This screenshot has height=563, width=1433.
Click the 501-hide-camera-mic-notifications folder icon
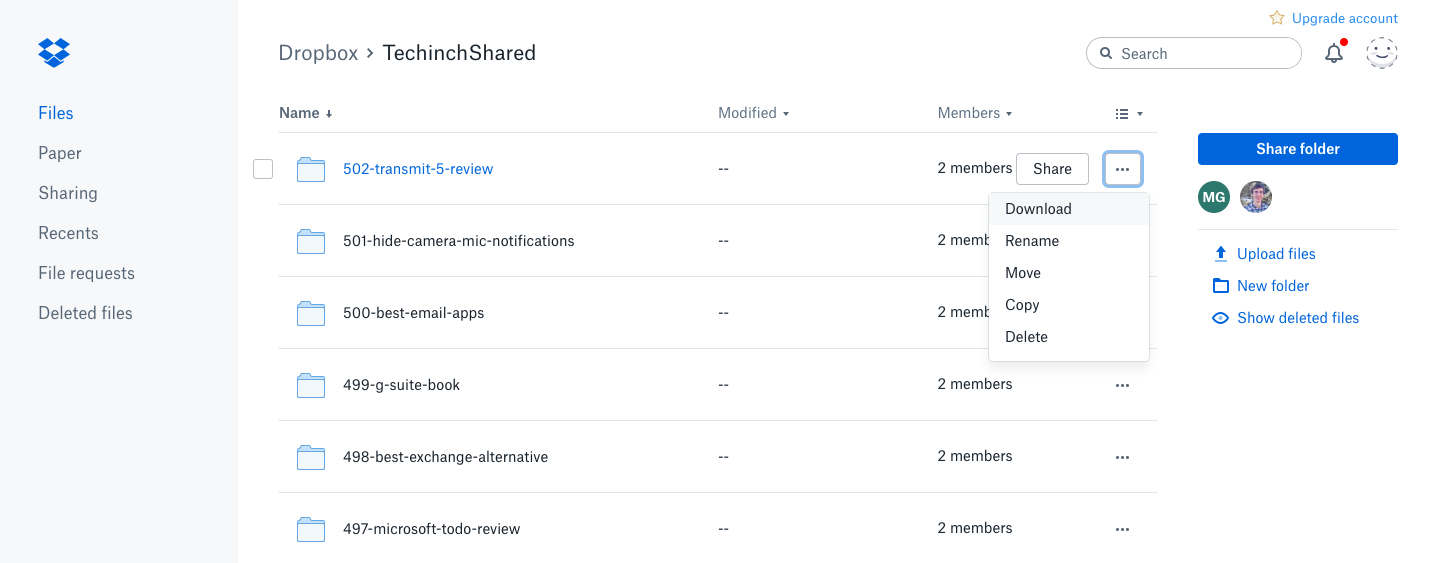coord(311,241)
